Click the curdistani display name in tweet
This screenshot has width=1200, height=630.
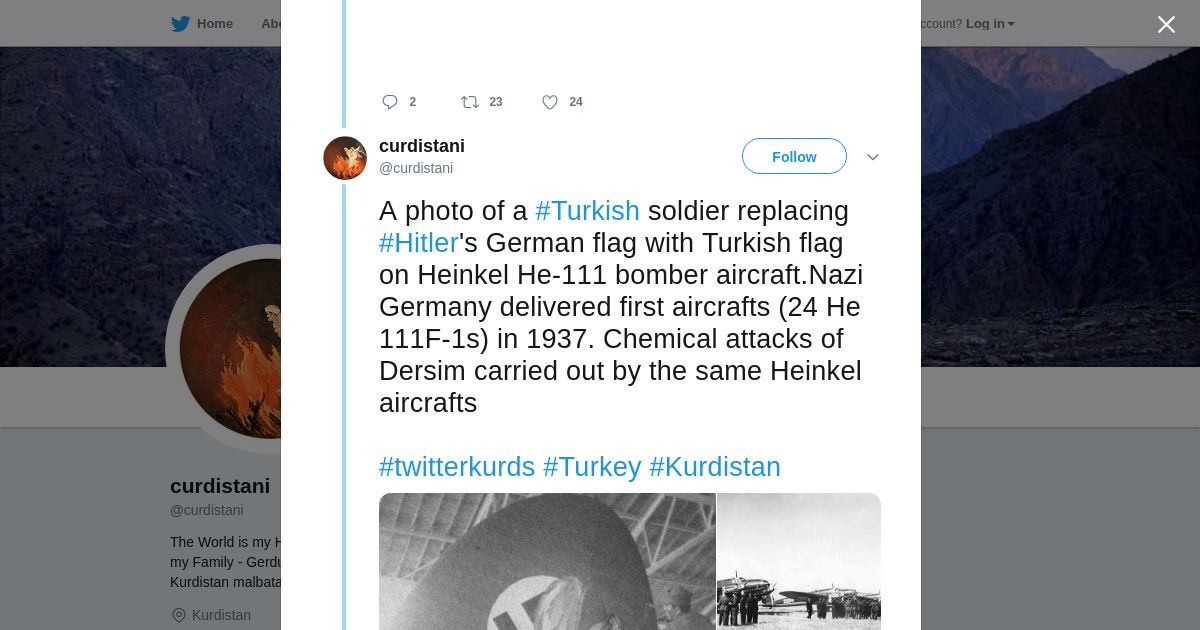pyautogui.click(x=422, y=146)
